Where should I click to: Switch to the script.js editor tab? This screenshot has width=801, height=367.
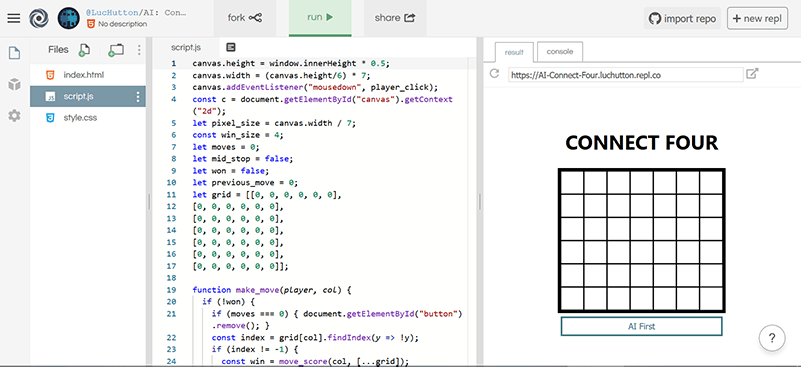(186, 48)
